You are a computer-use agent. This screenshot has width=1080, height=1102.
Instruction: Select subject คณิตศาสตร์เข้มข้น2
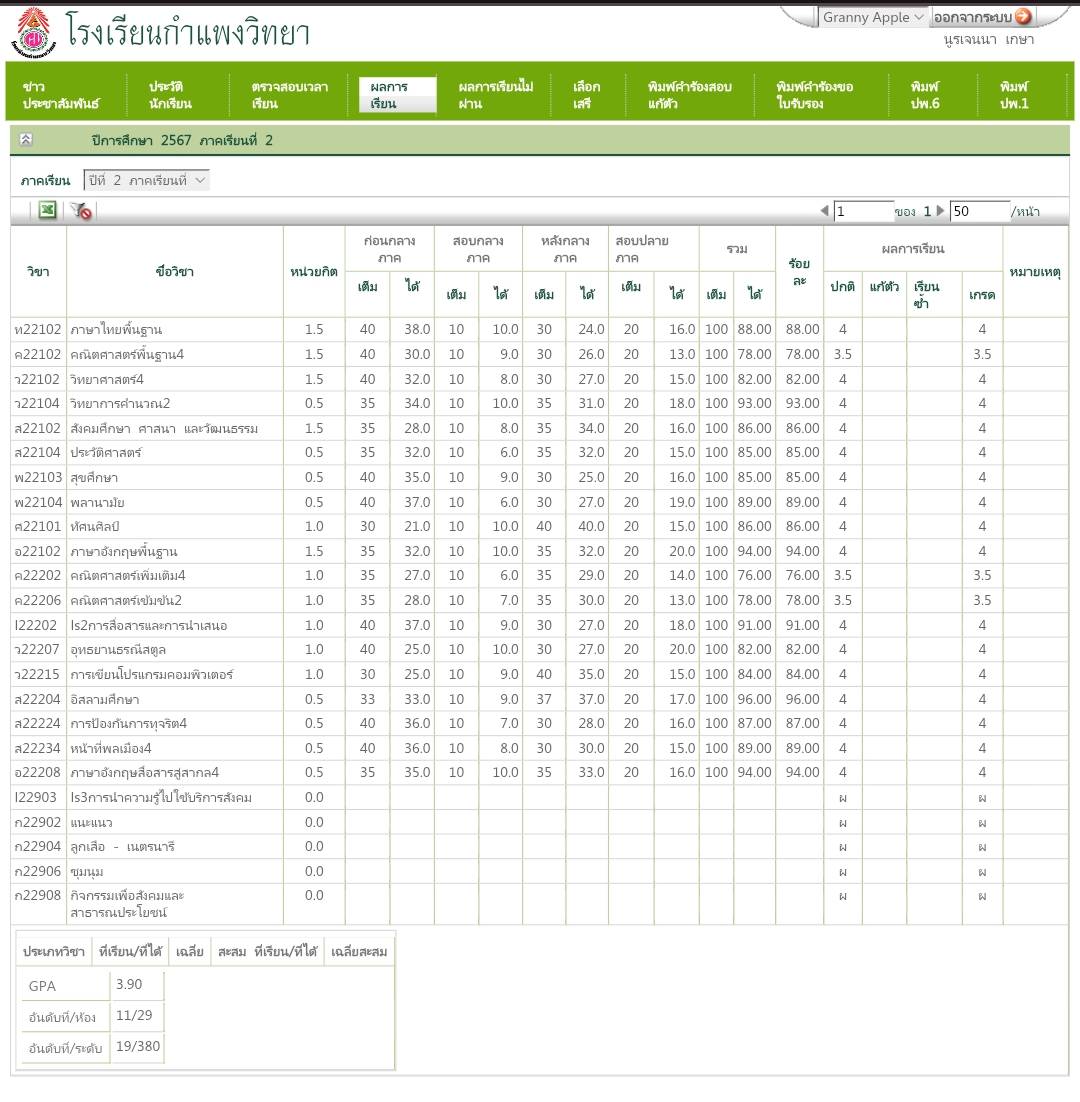pos(126,600)
